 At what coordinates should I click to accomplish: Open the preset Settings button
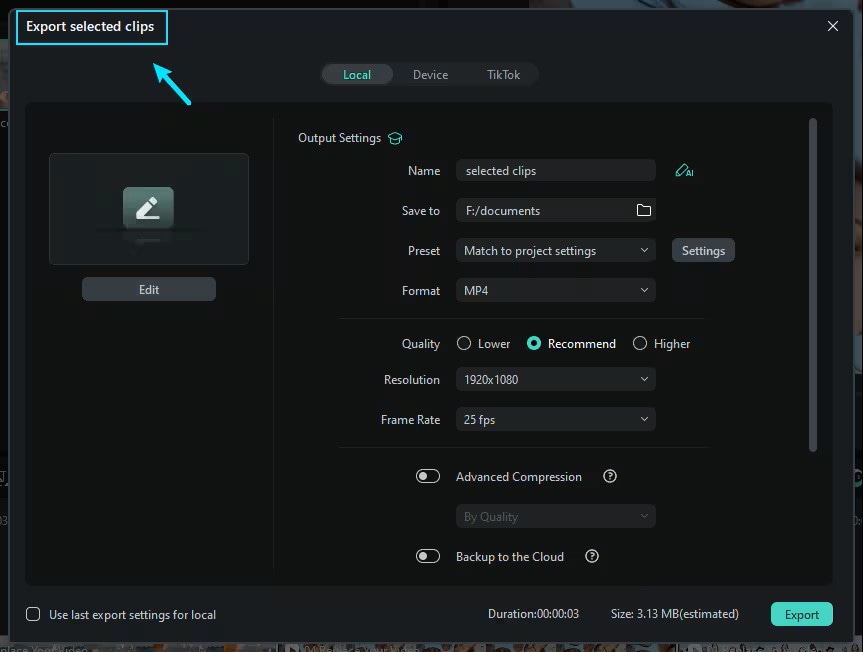tap(703, 250)
